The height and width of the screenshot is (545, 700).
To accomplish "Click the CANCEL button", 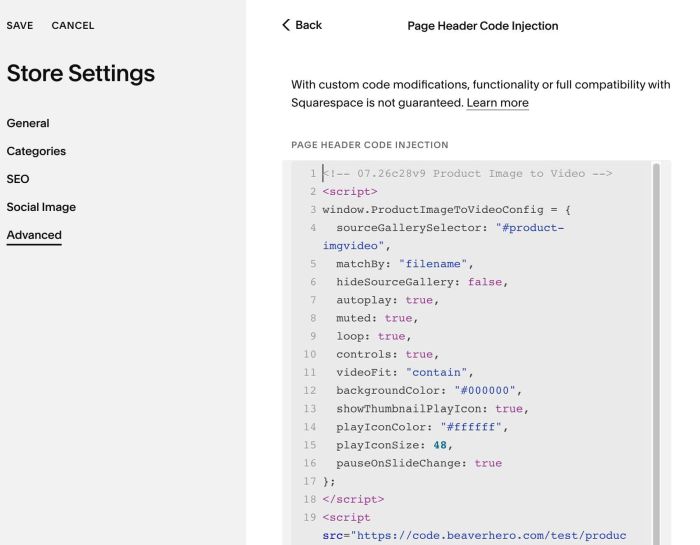I will click(x=73, y=25).
